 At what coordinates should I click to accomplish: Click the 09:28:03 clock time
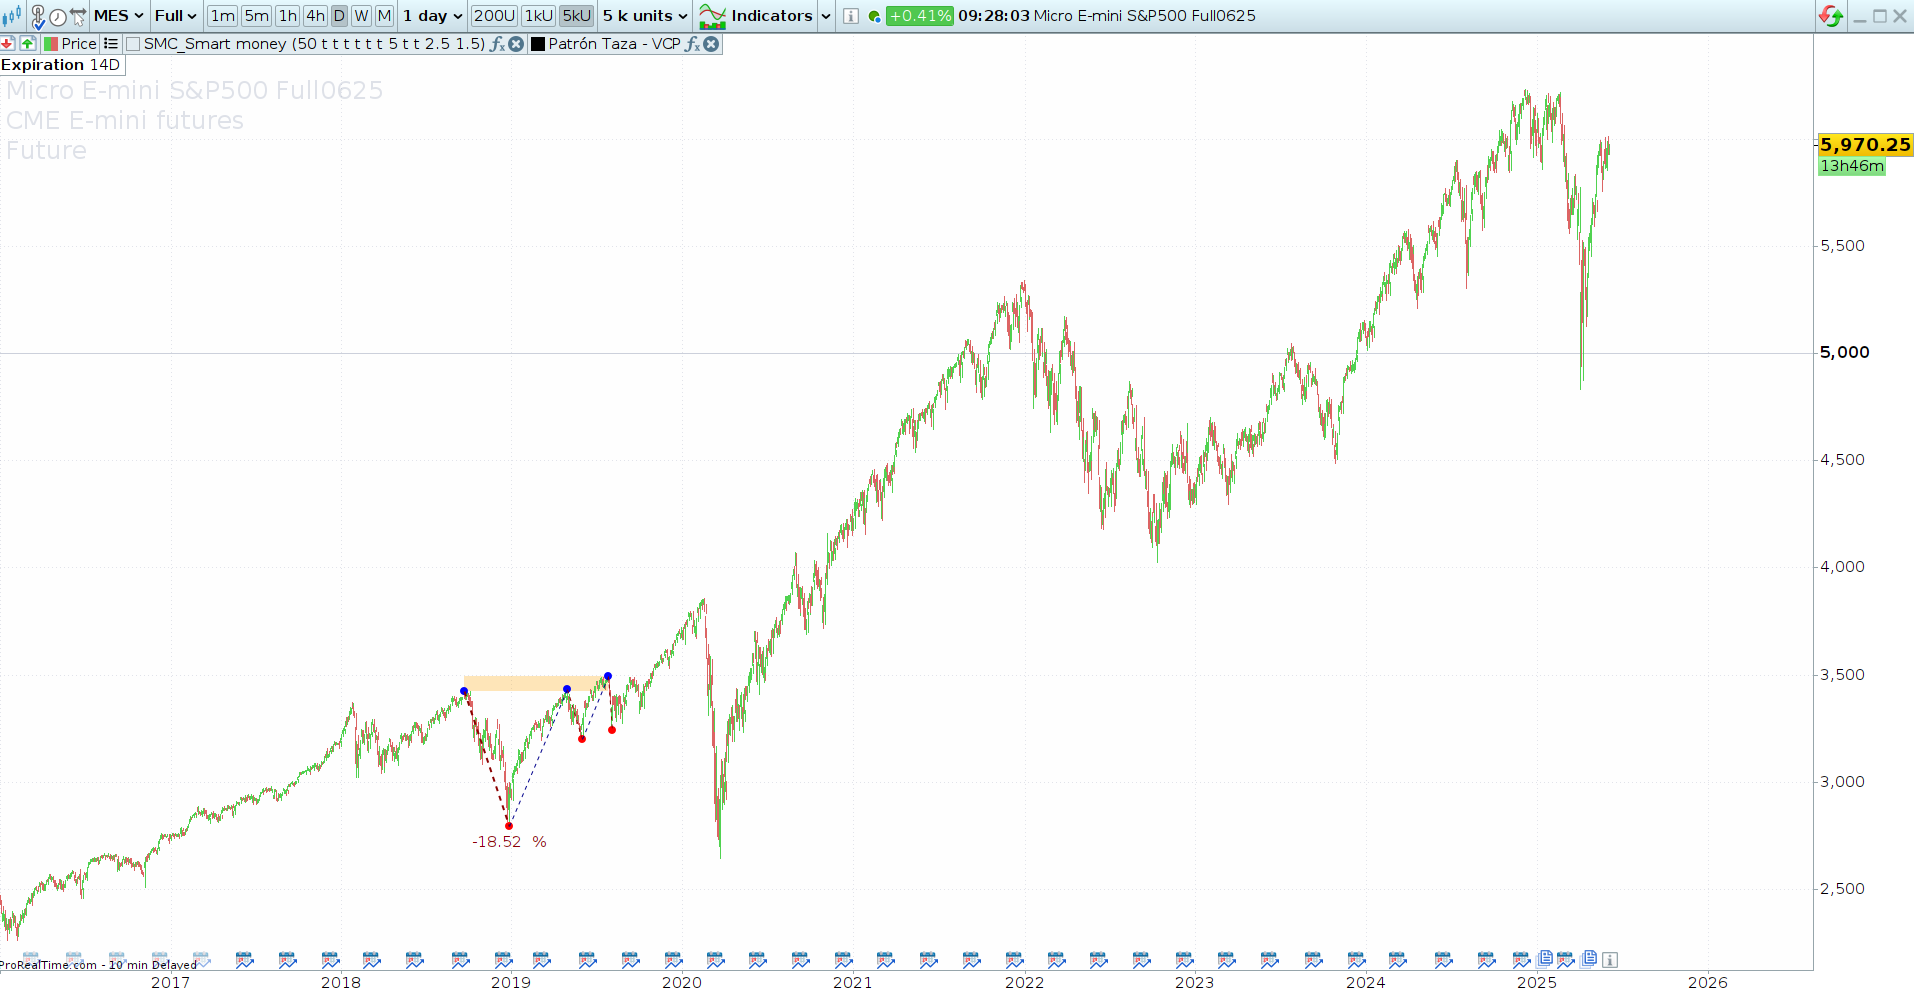(994, 16)
